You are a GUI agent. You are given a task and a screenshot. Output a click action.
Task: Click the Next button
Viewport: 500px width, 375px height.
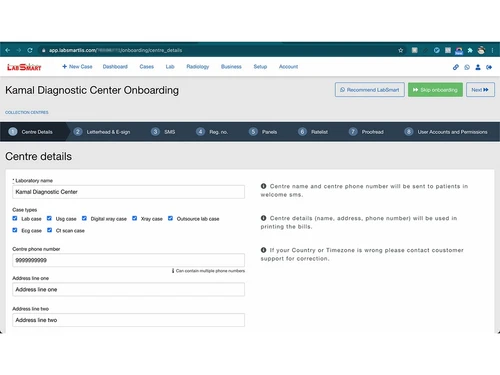coord(480,90)
